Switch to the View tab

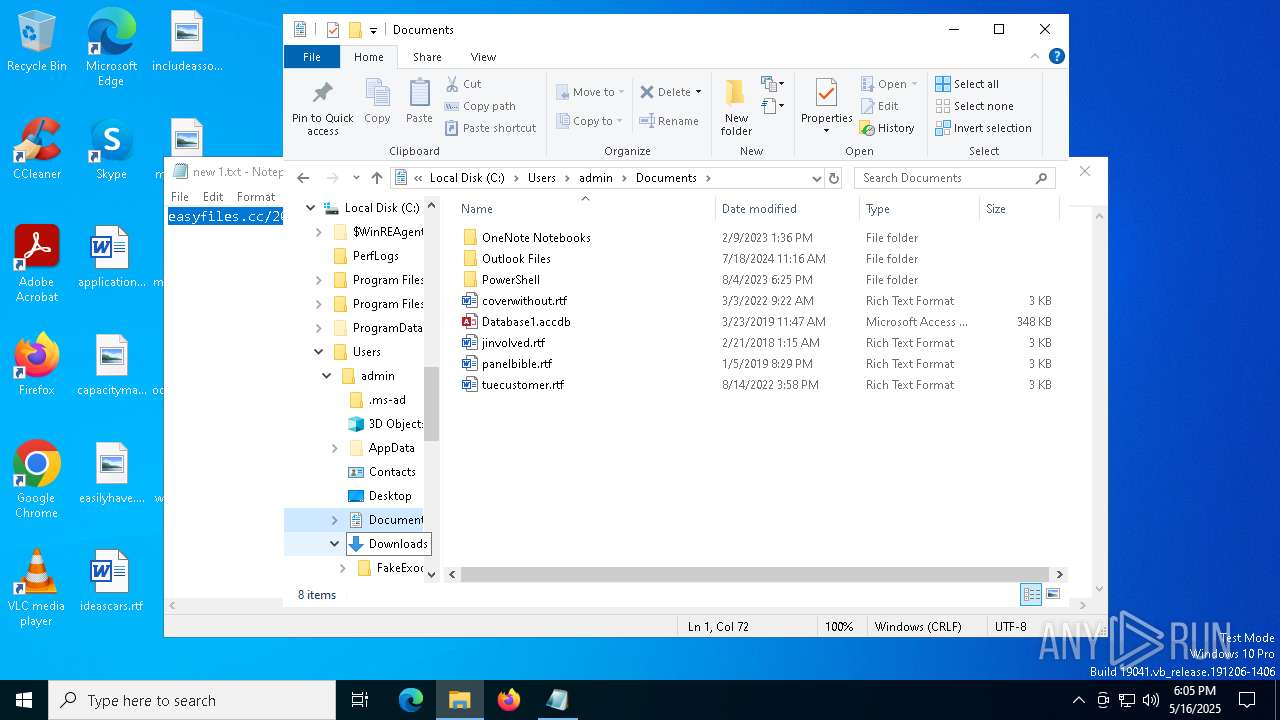[483, 57]
